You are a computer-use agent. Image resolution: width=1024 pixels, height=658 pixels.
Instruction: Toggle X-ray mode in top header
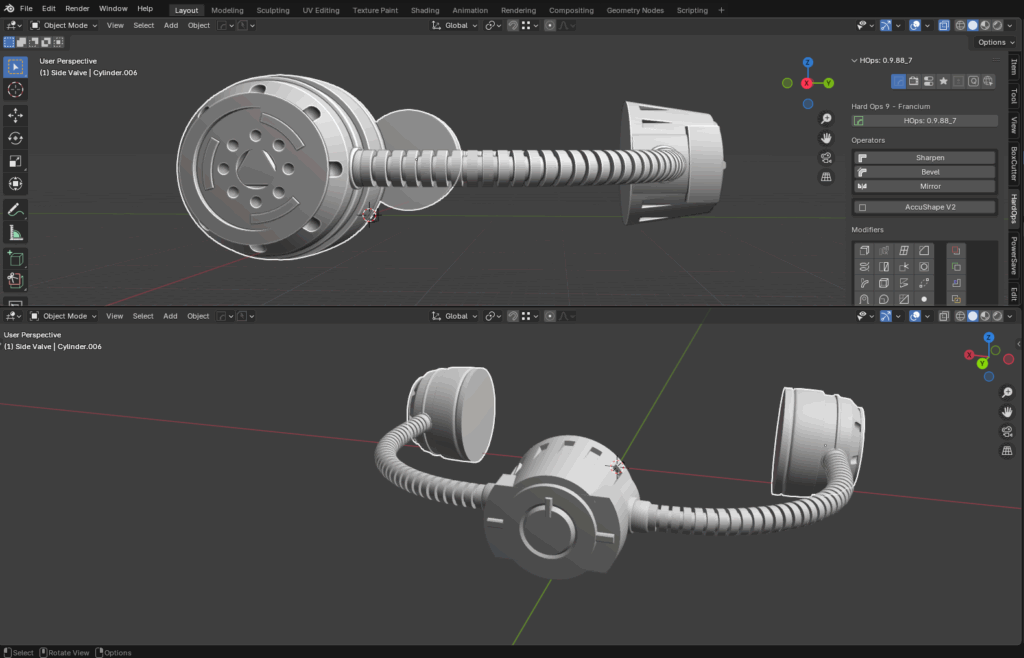pos(945,25)
